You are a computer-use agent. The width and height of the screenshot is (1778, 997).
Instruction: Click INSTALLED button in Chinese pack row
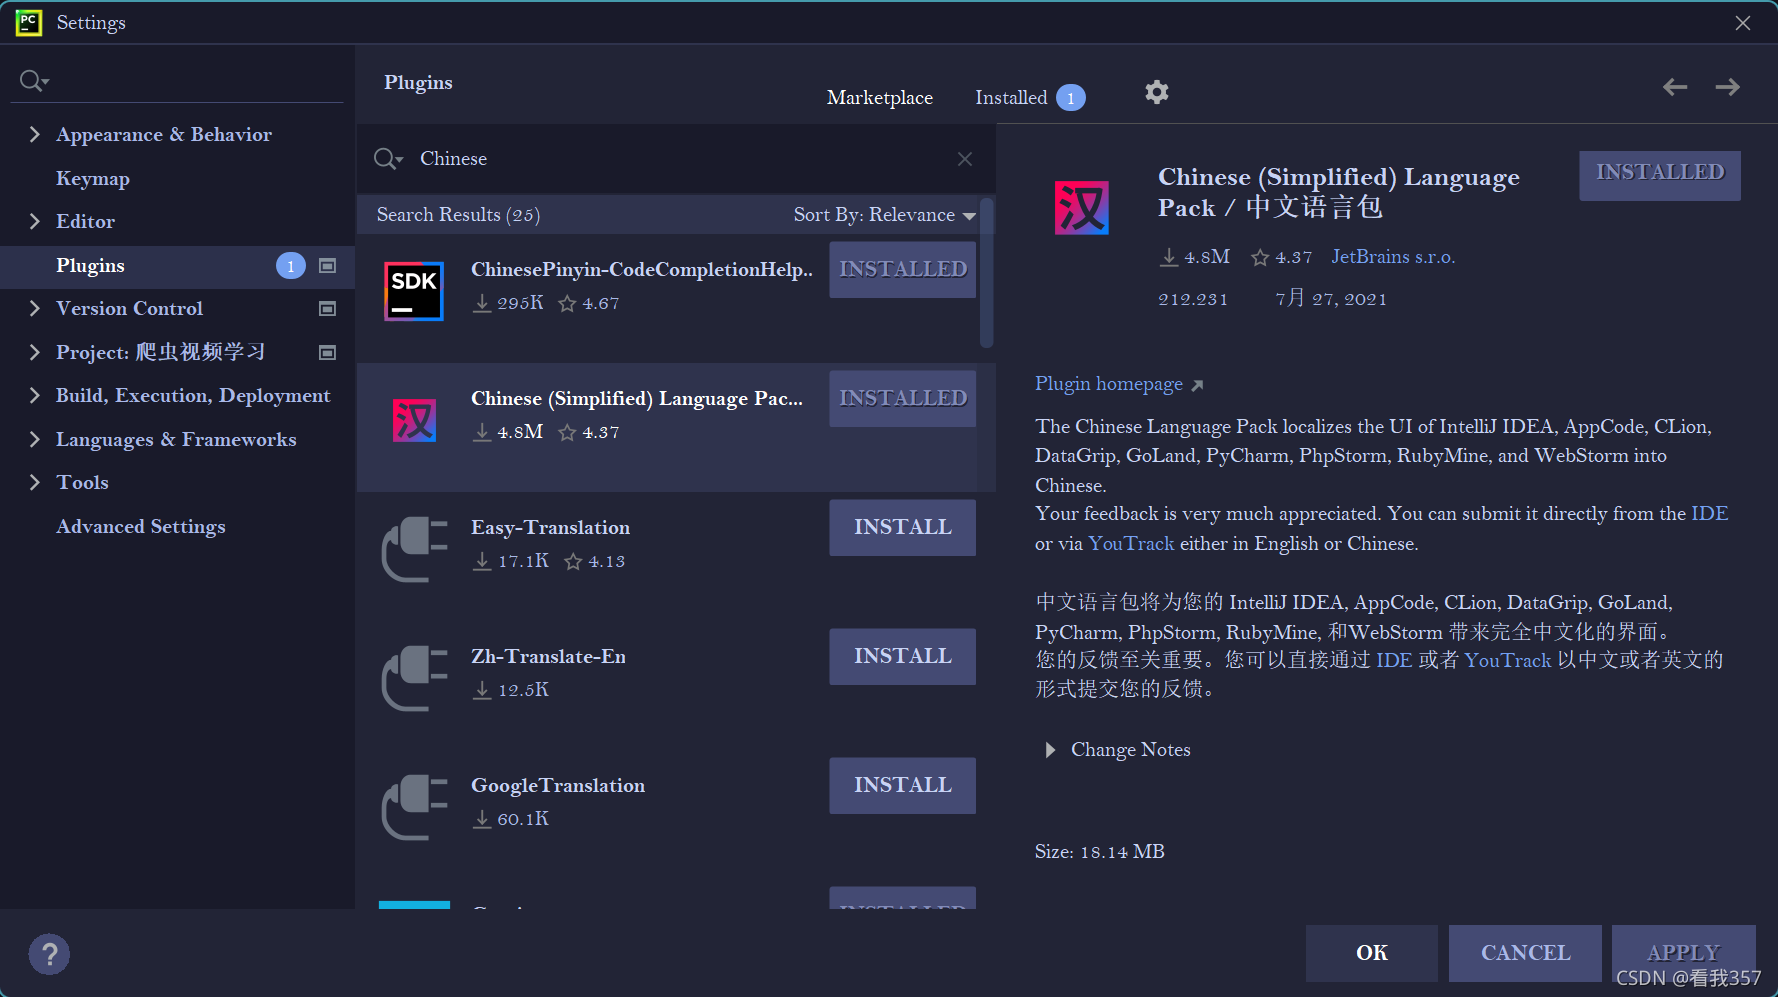(902, 398)
